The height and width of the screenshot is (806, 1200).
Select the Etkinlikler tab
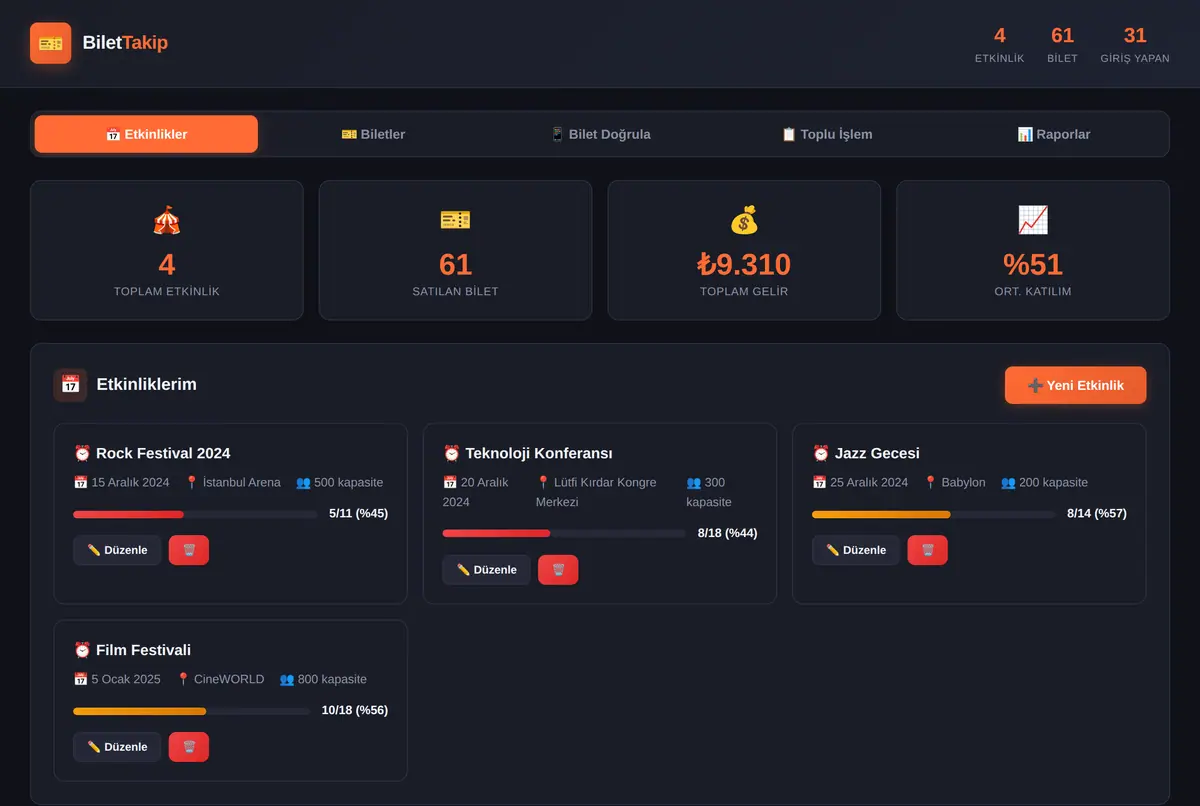click(146, 134)
